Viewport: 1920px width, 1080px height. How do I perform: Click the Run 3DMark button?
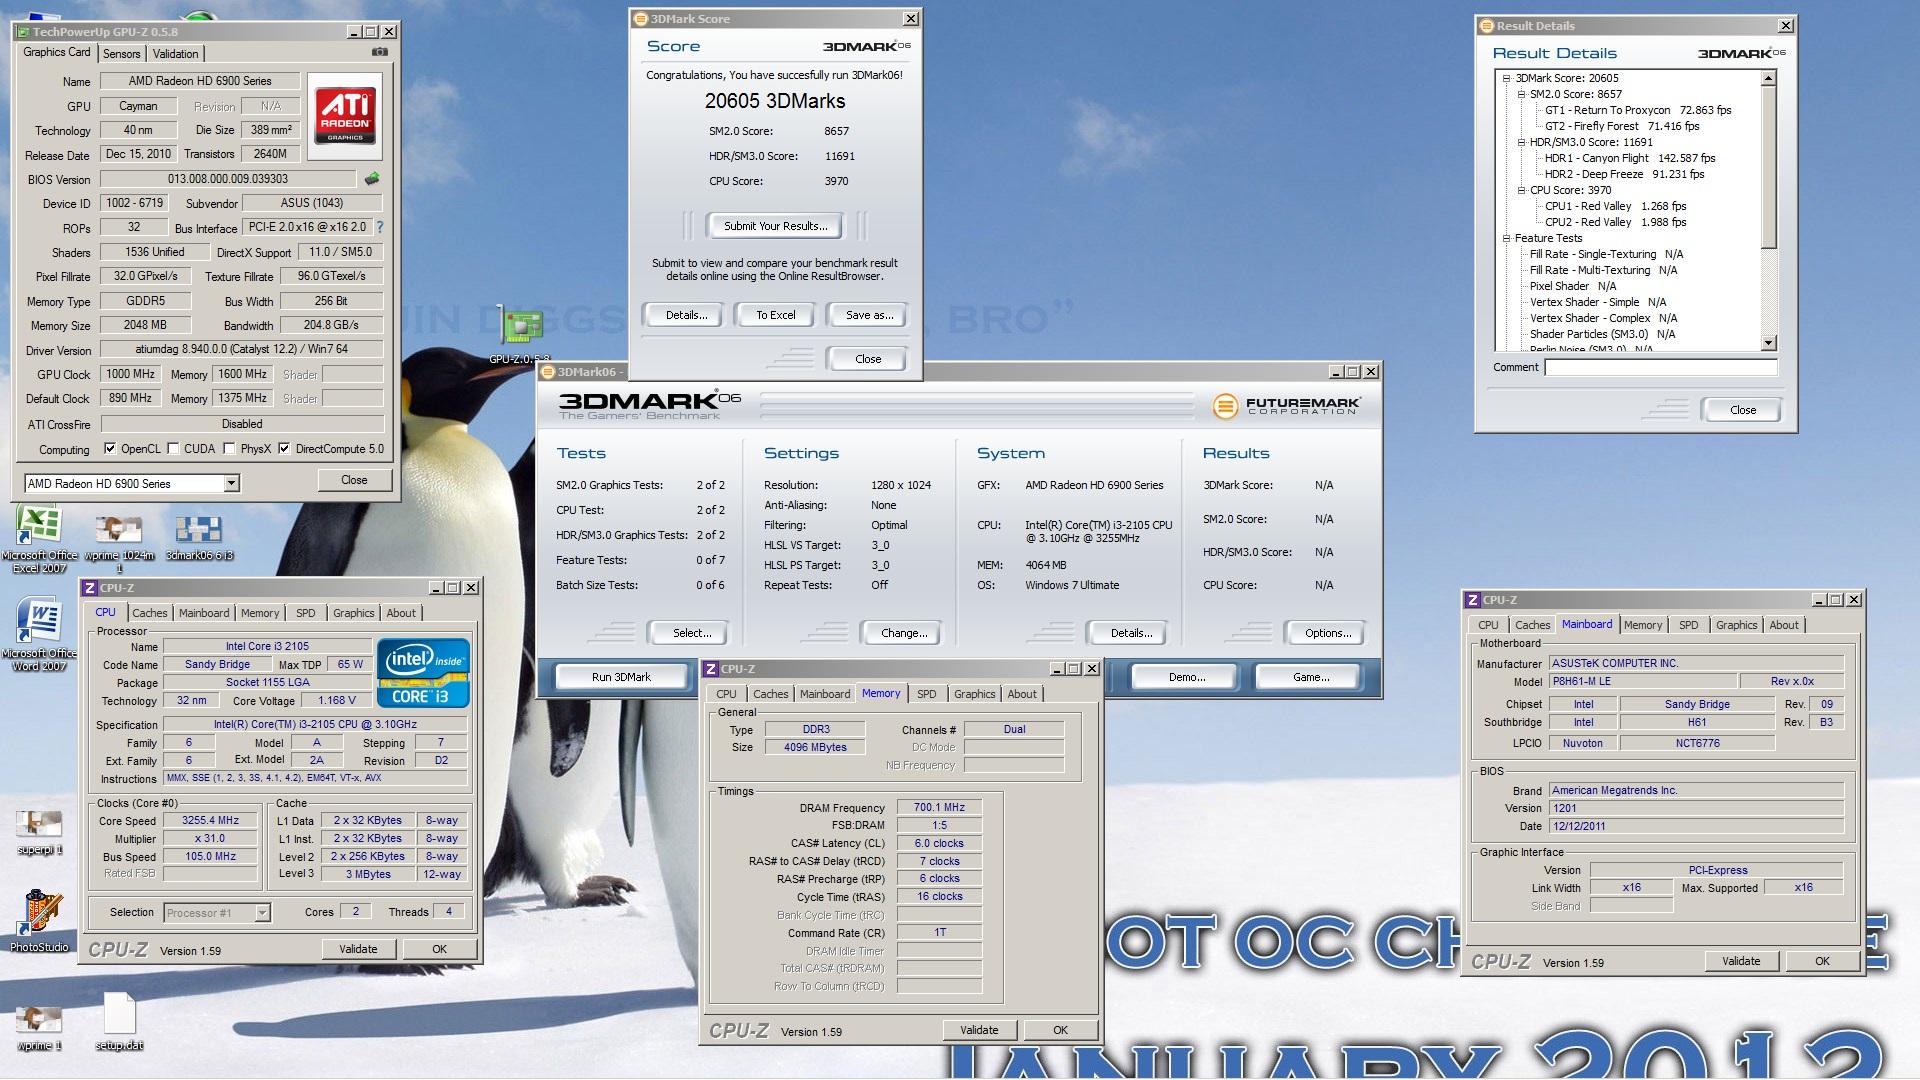[x=621, y=677]
